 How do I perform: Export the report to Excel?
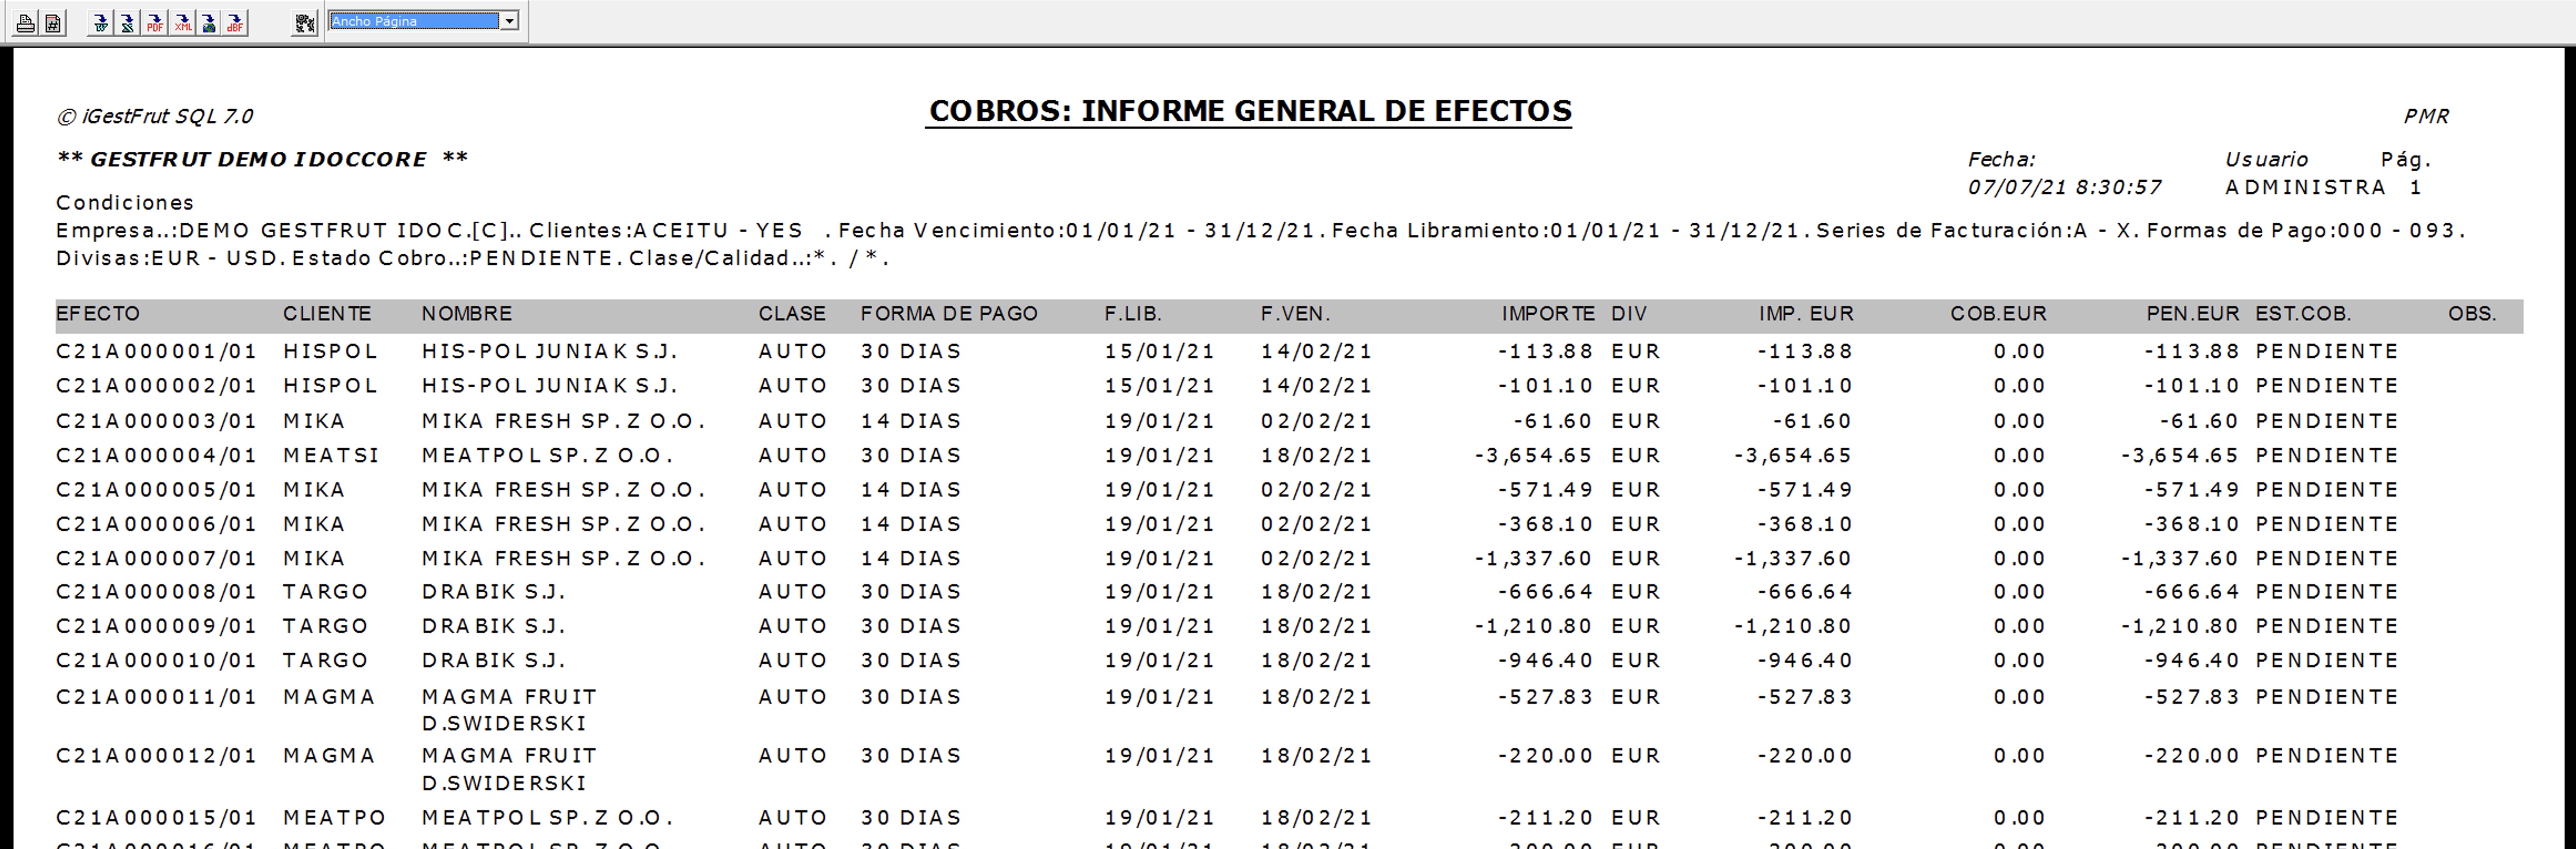pyautogui.click(x=127, y=22)
